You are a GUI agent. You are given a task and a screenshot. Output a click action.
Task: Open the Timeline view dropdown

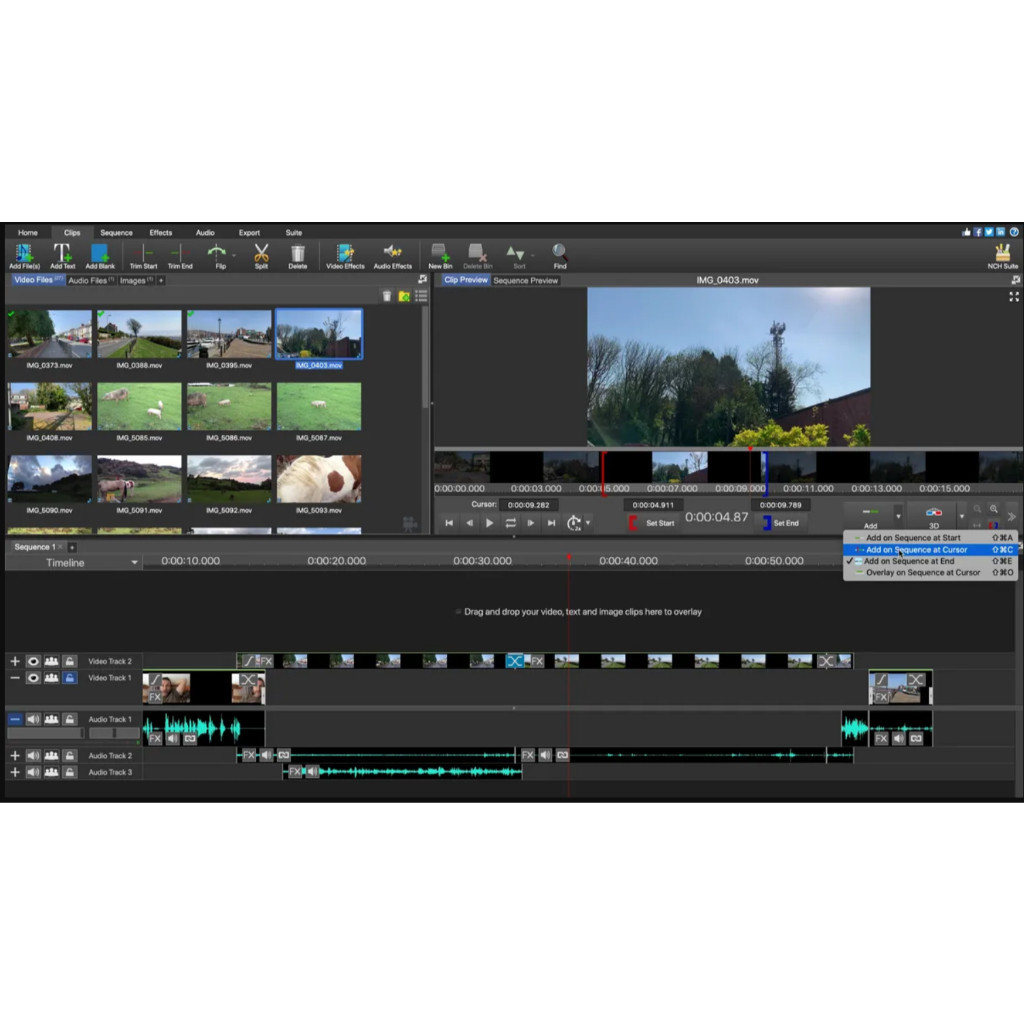(x=135, y=562)
